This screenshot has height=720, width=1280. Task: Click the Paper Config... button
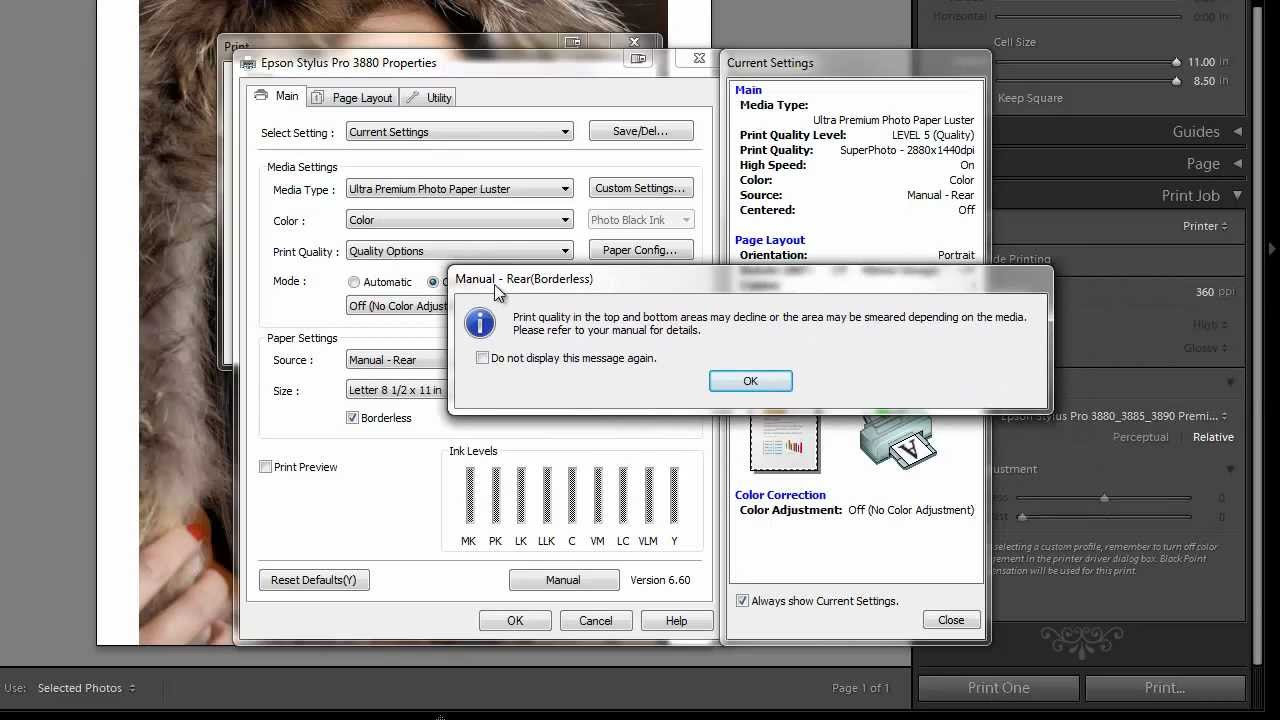tap(640, 250)
